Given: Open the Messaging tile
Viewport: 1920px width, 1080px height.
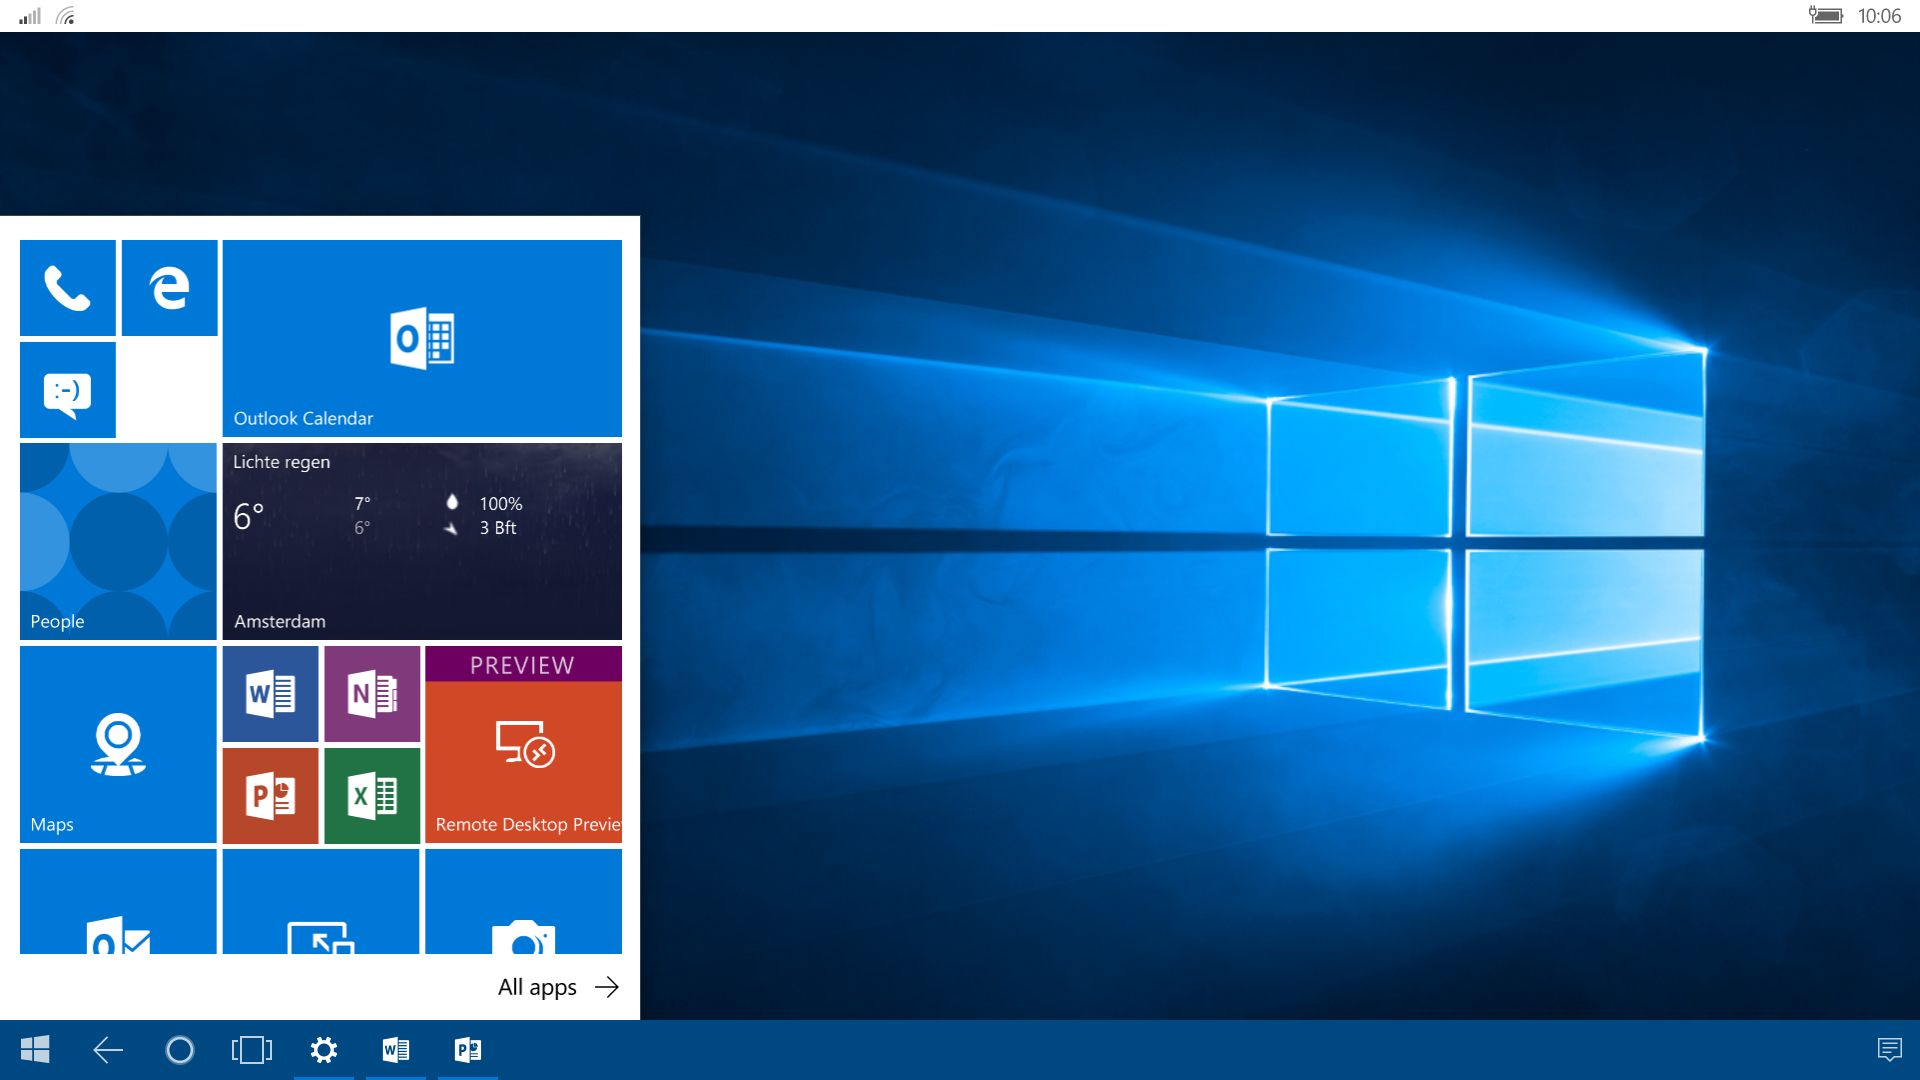Looking at the screenshot, I should pos(68,390).
